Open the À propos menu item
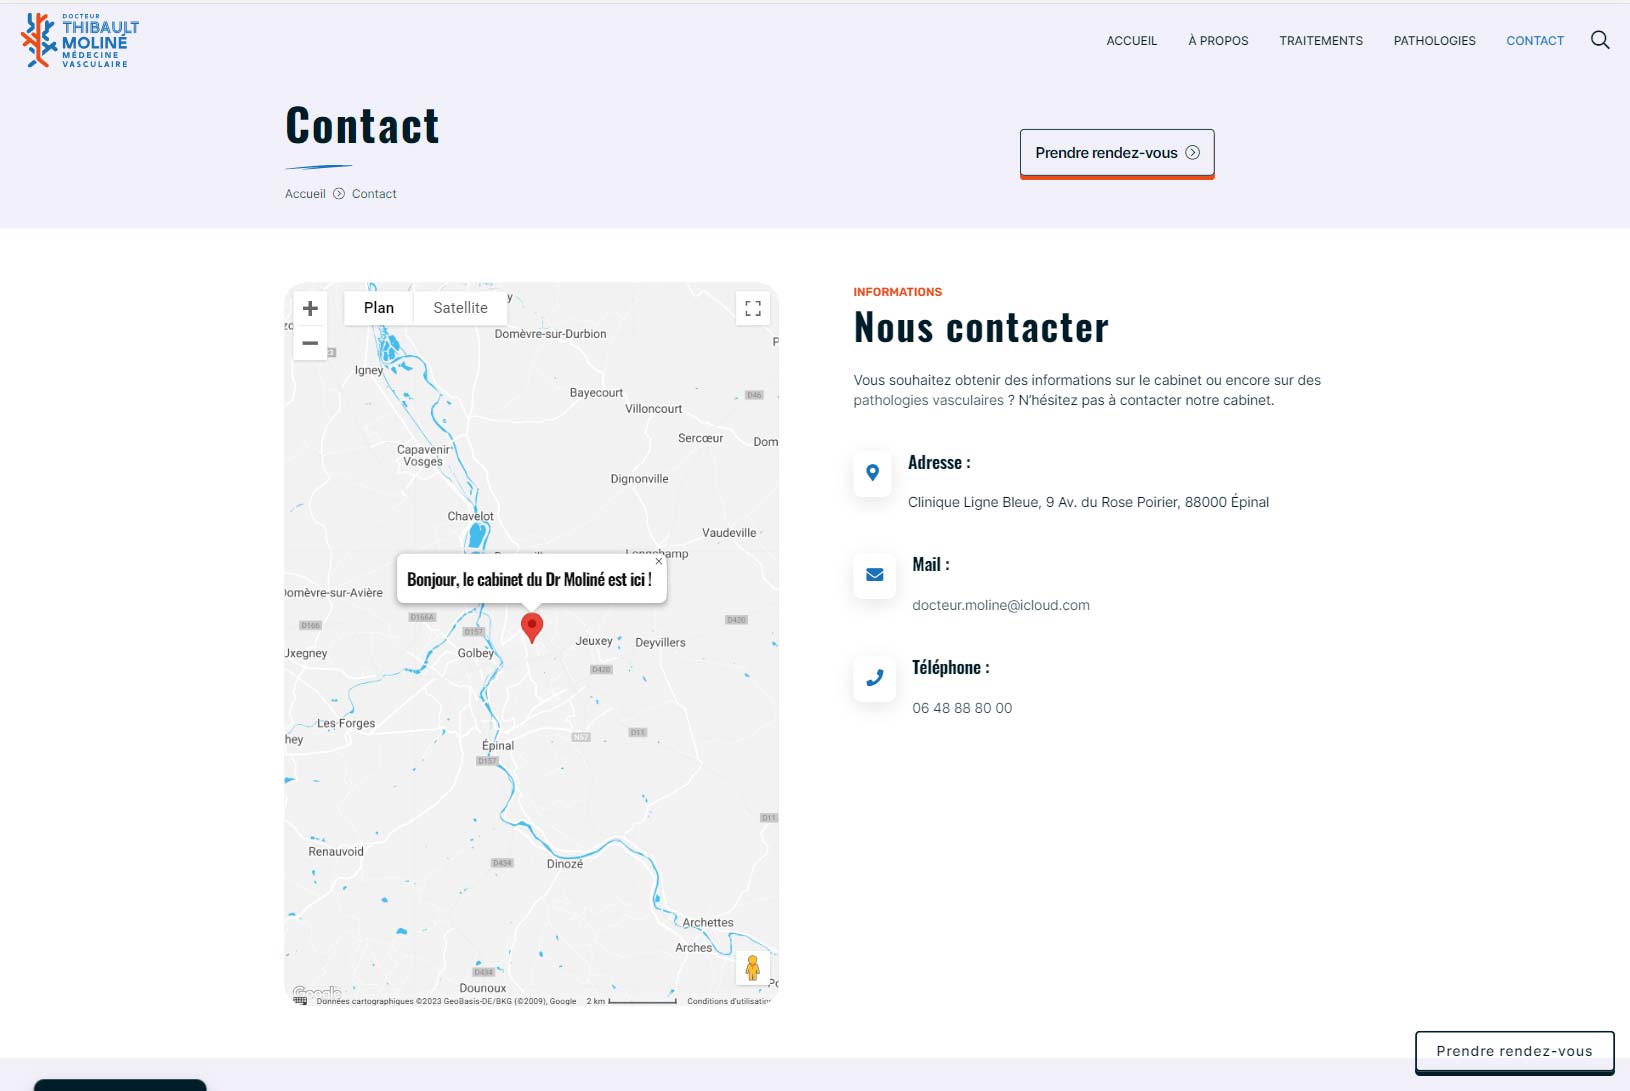This screenshot has width=1630, height=1091. point(1218,41)
